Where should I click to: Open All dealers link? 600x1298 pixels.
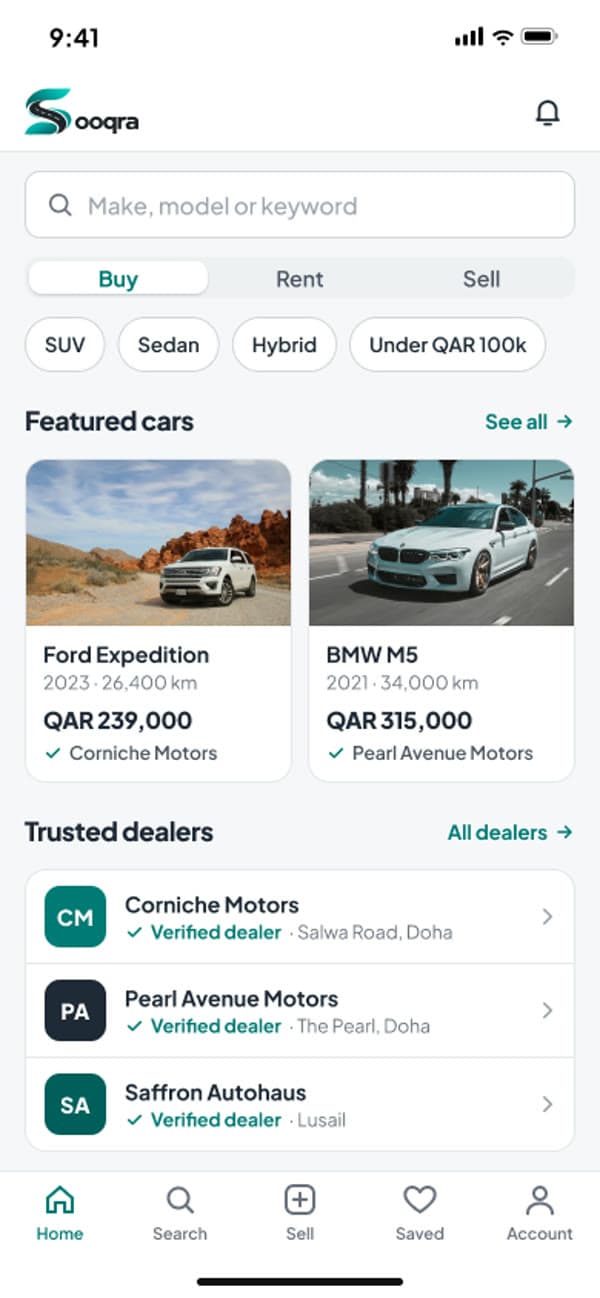510,832
